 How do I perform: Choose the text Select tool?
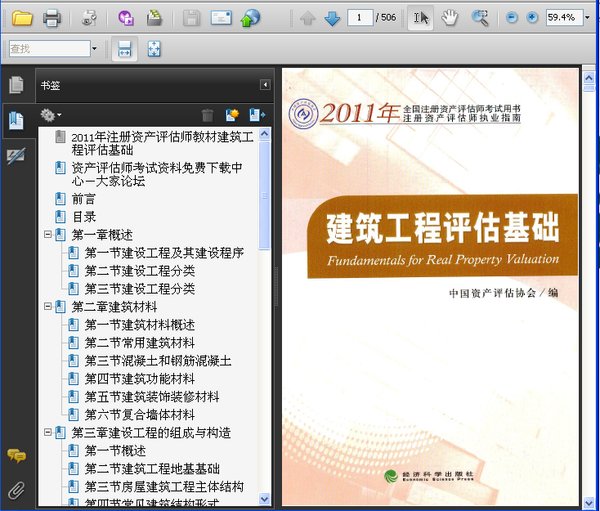tap(421, 18)
